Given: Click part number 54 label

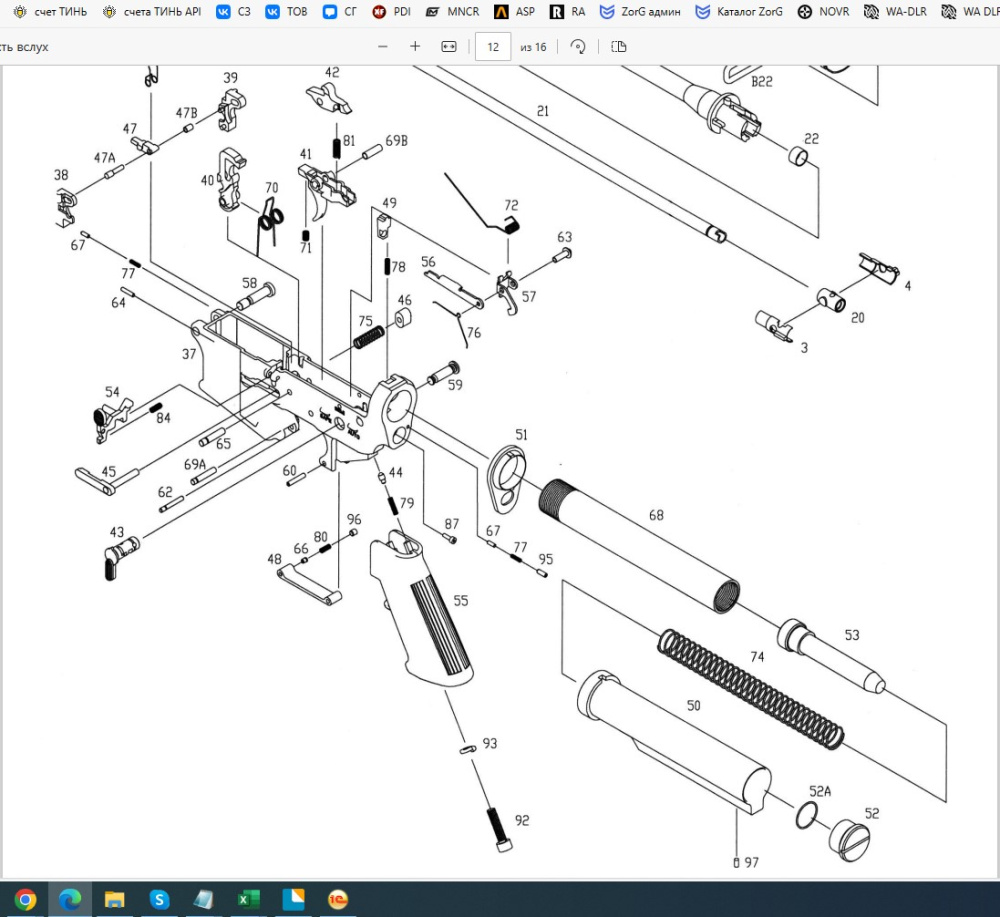Looking at the screenshot, I should point(112,392).
